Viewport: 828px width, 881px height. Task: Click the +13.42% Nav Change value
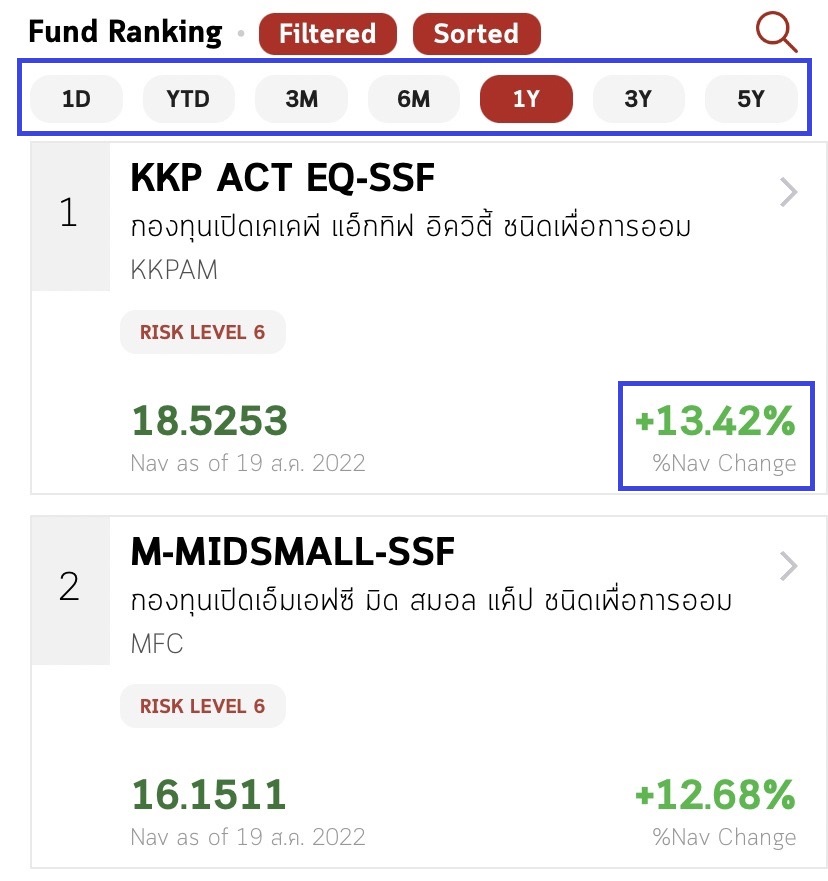715,423
